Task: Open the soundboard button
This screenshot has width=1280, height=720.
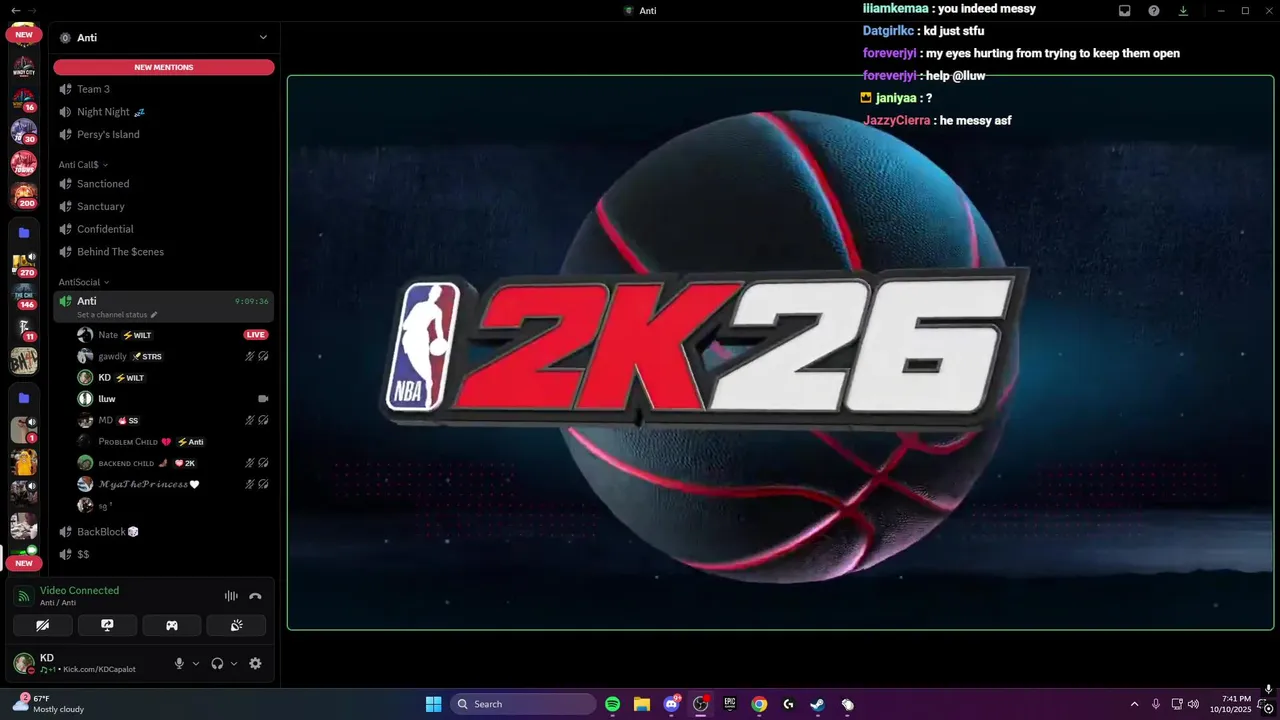Action: tap(236, 625)
